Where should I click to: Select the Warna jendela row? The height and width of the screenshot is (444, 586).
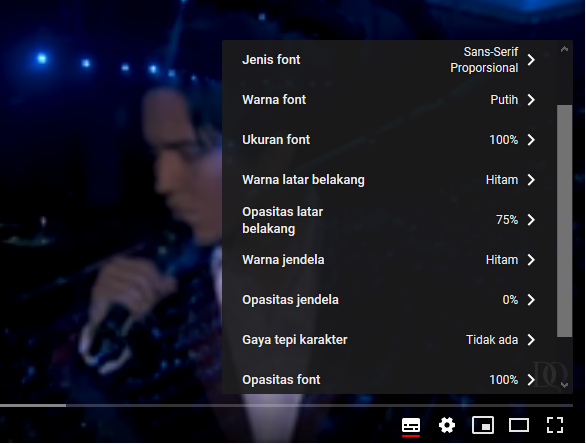coord(389,260)
